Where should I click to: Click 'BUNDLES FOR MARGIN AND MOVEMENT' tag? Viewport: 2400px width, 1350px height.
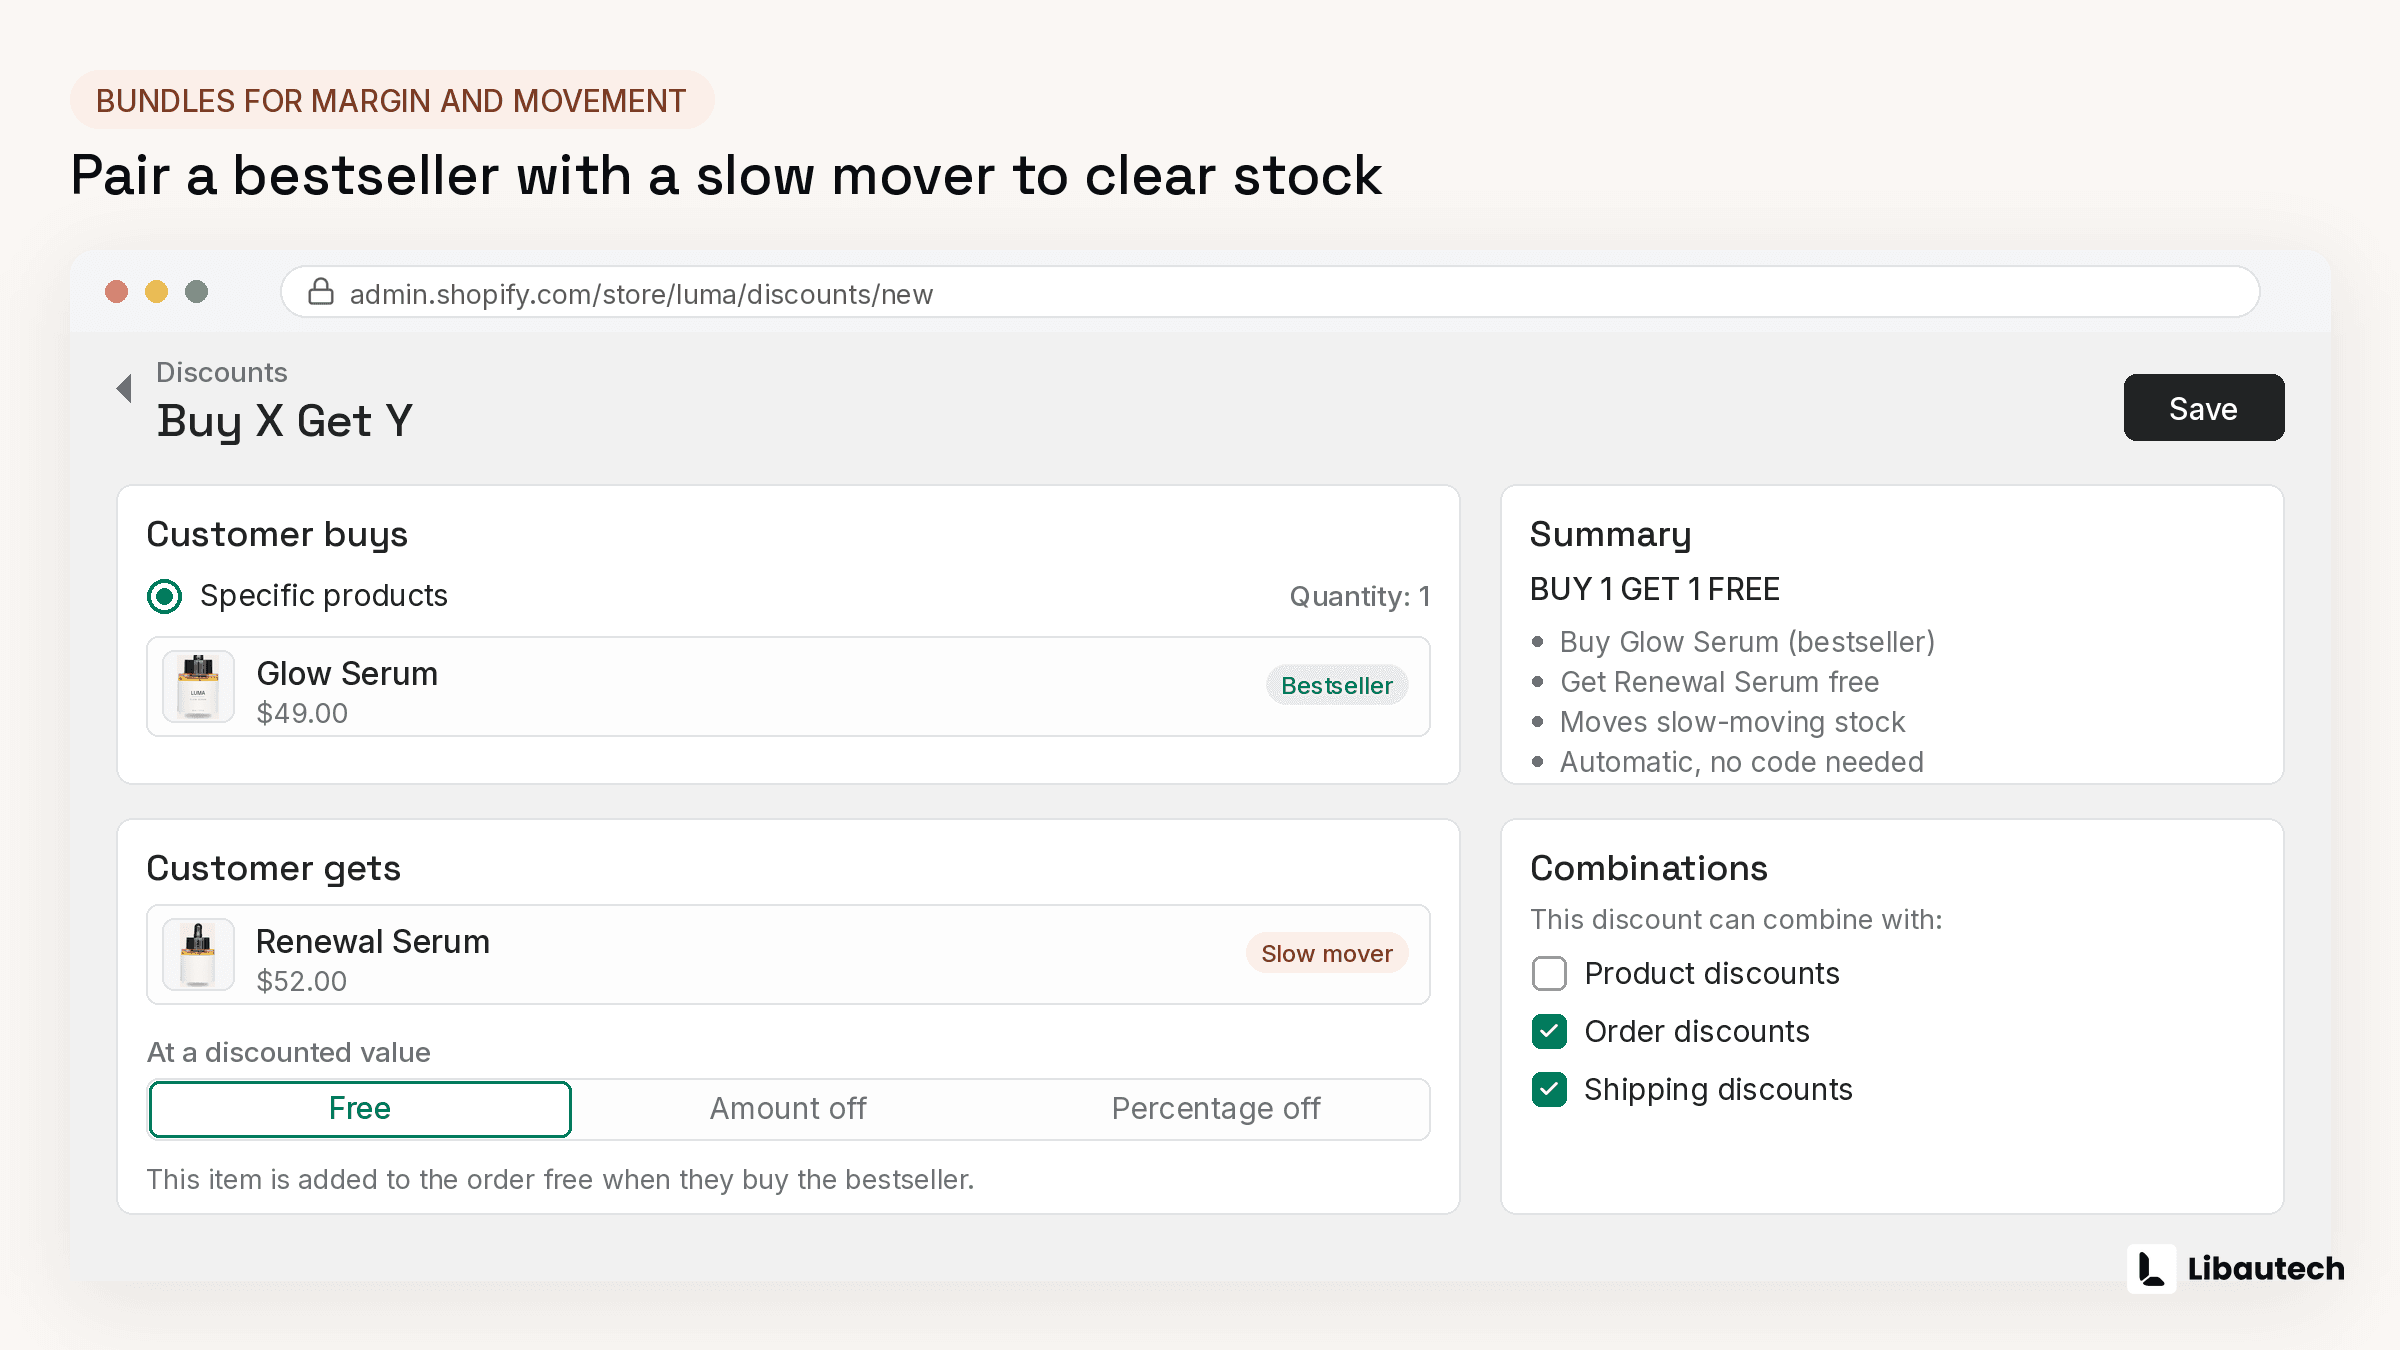click(391, 101)
